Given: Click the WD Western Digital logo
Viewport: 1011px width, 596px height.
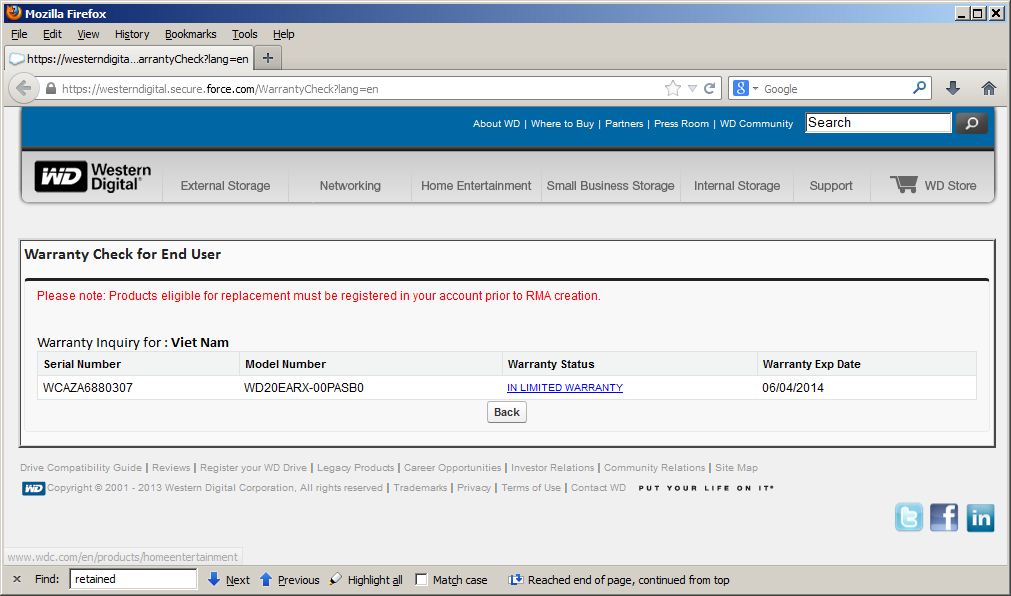Looking at the screenshot, I should [93, 177].
